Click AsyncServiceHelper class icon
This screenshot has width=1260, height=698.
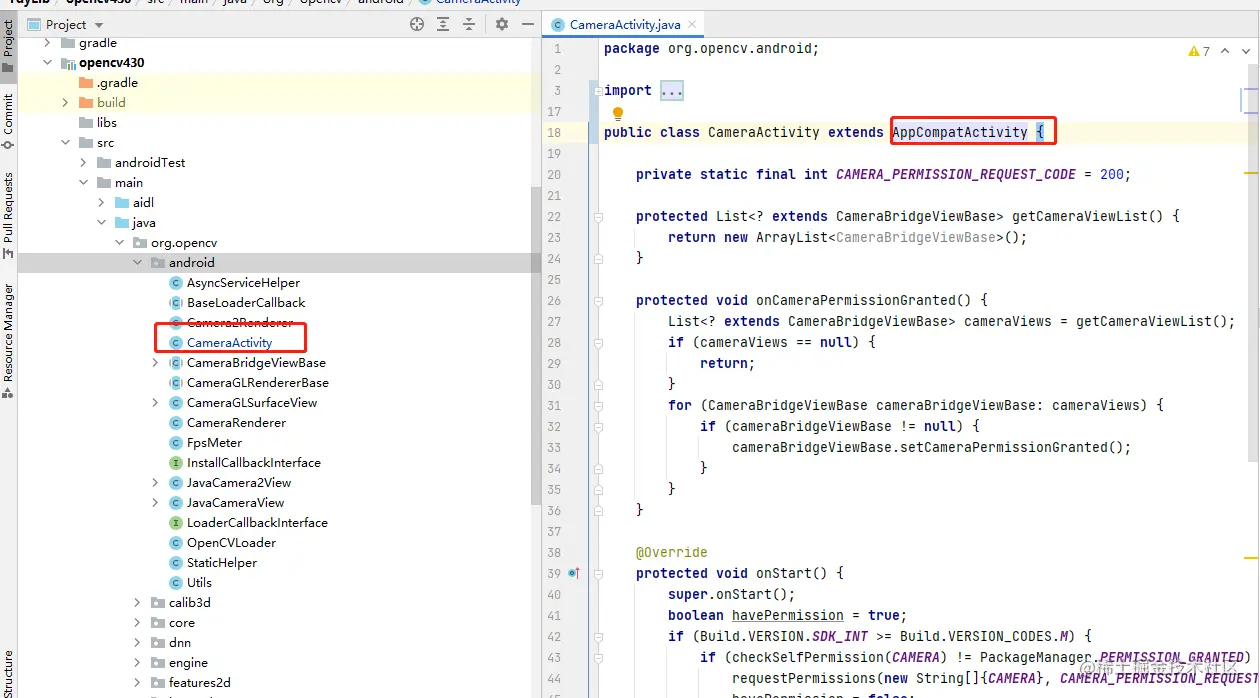176,283
